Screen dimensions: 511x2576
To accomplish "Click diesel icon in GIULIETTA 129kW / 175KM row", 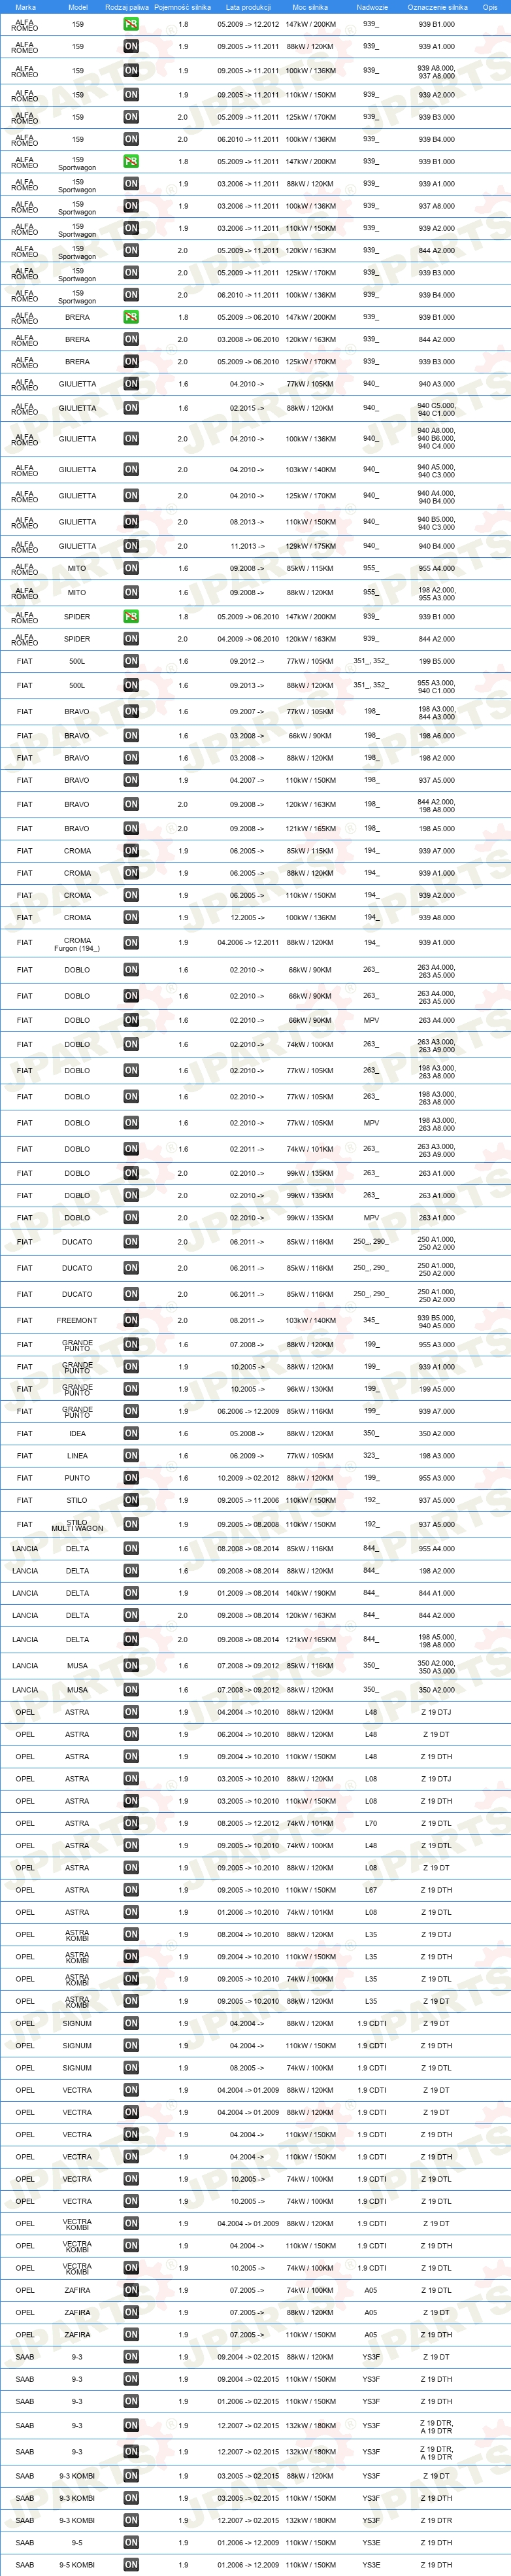I will point(131,546).
